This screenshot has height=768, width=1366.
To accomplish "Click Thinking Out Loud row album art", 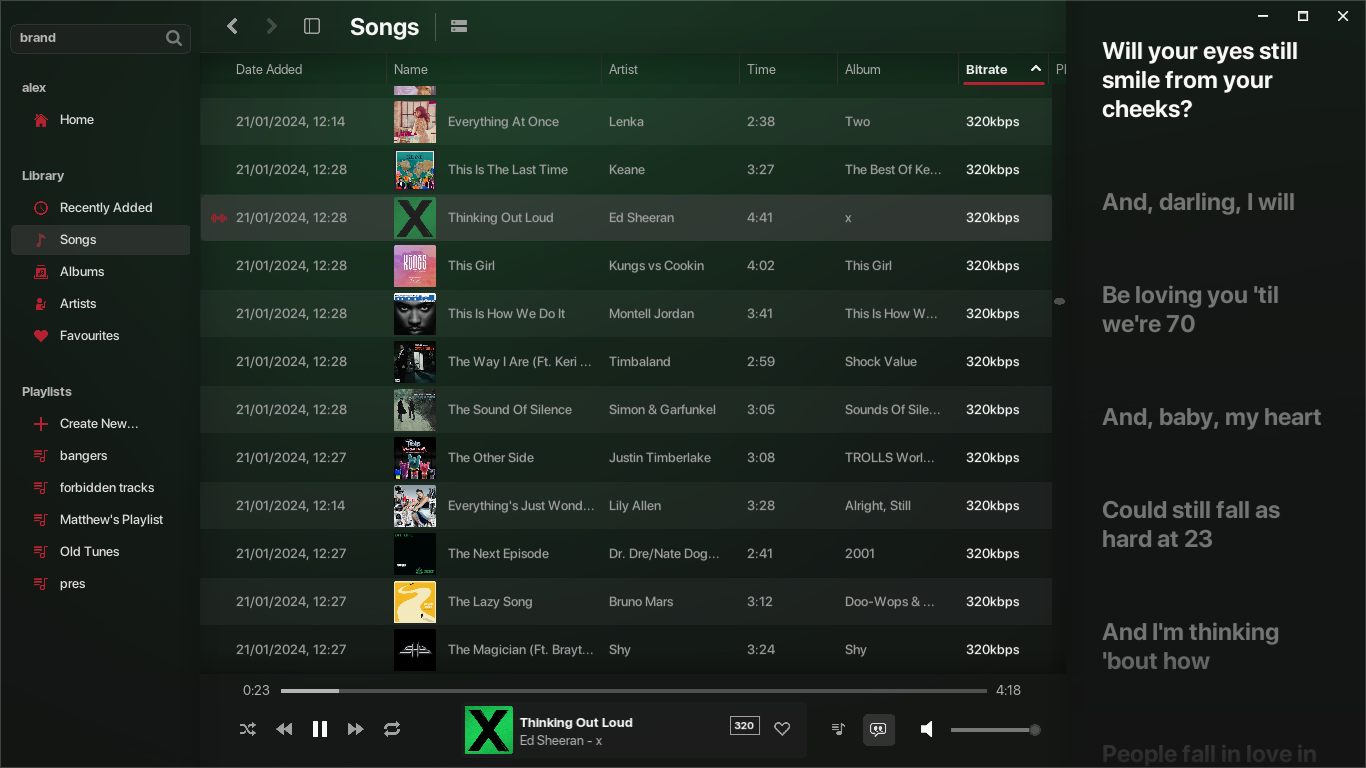I will click(x=414, y=217).
